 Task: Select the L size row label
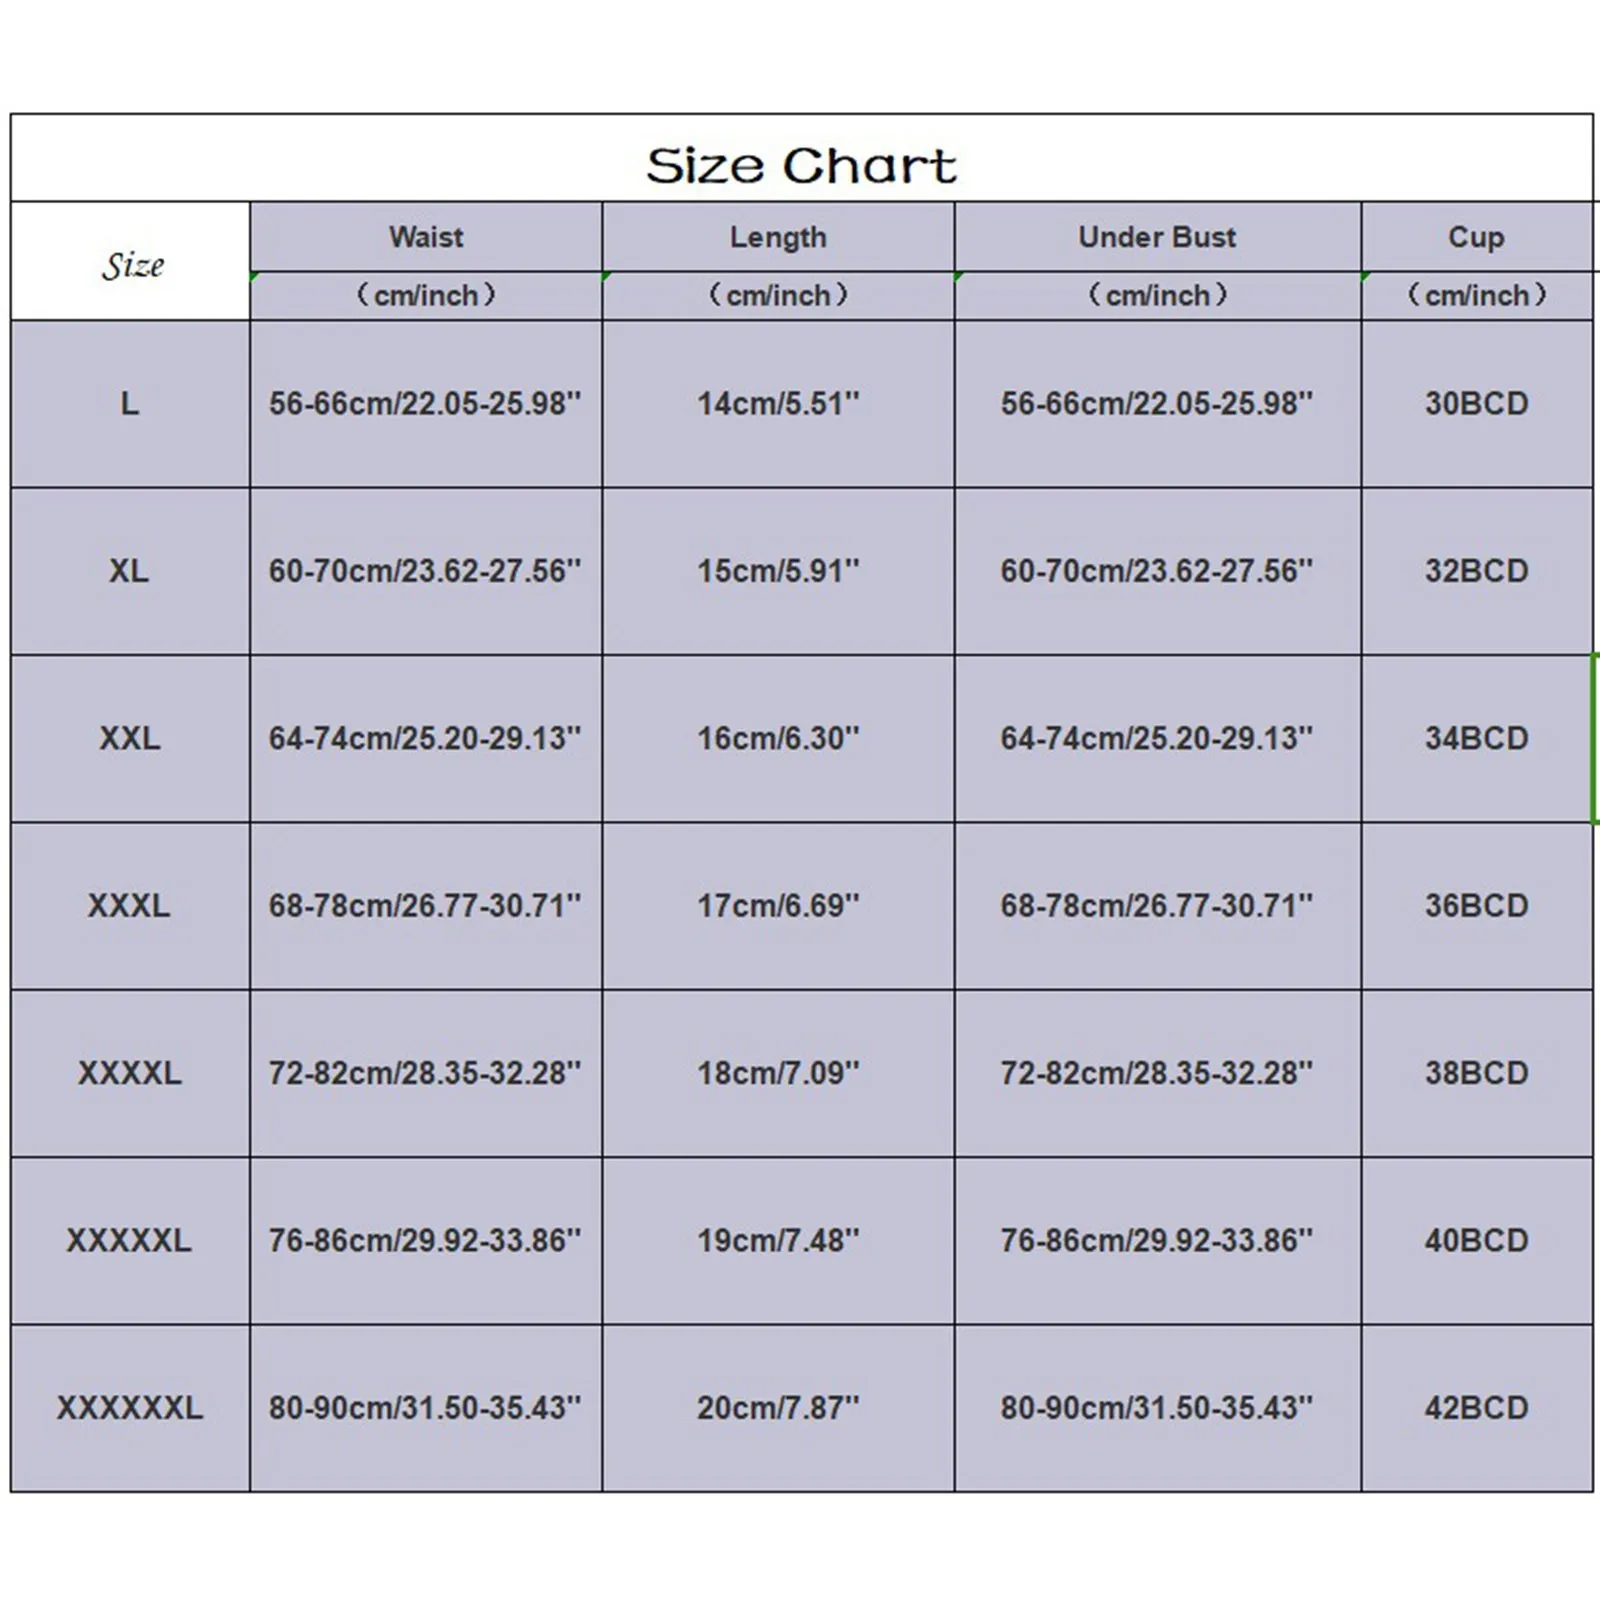[x=130, y=404]
